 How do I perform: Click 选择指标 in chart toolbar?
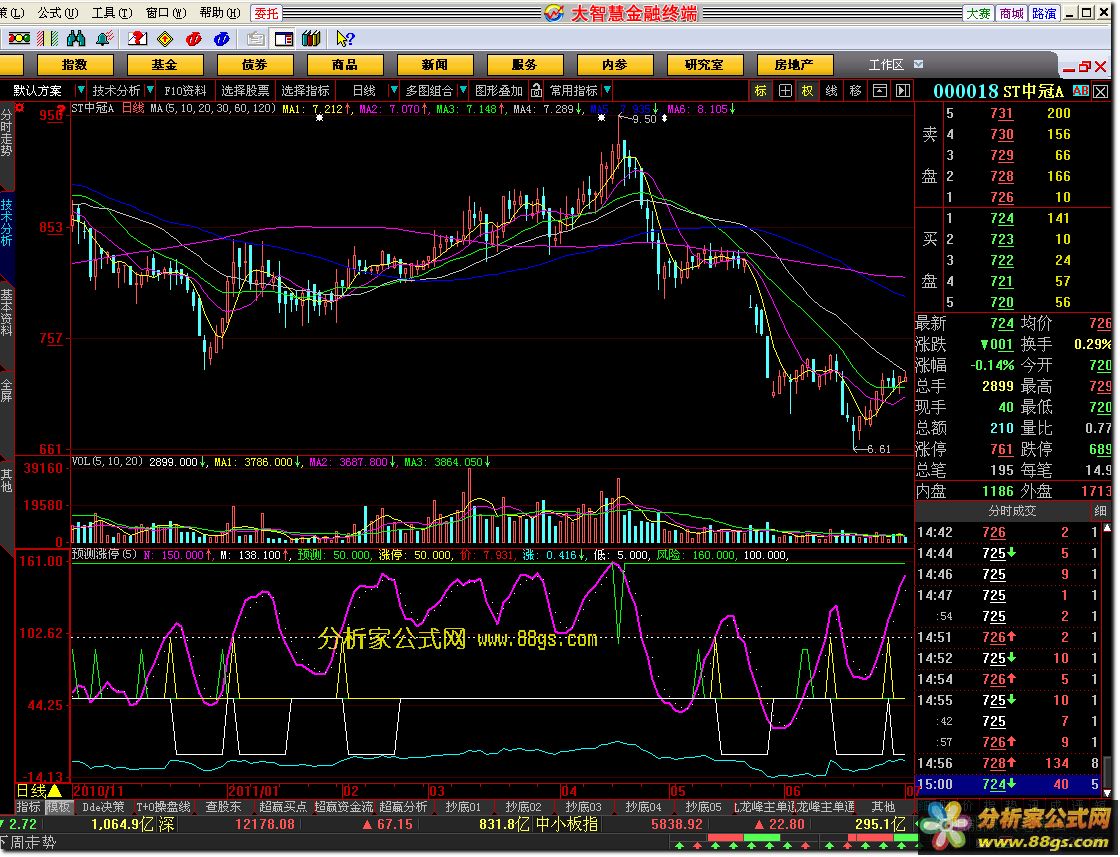point(306,91)
